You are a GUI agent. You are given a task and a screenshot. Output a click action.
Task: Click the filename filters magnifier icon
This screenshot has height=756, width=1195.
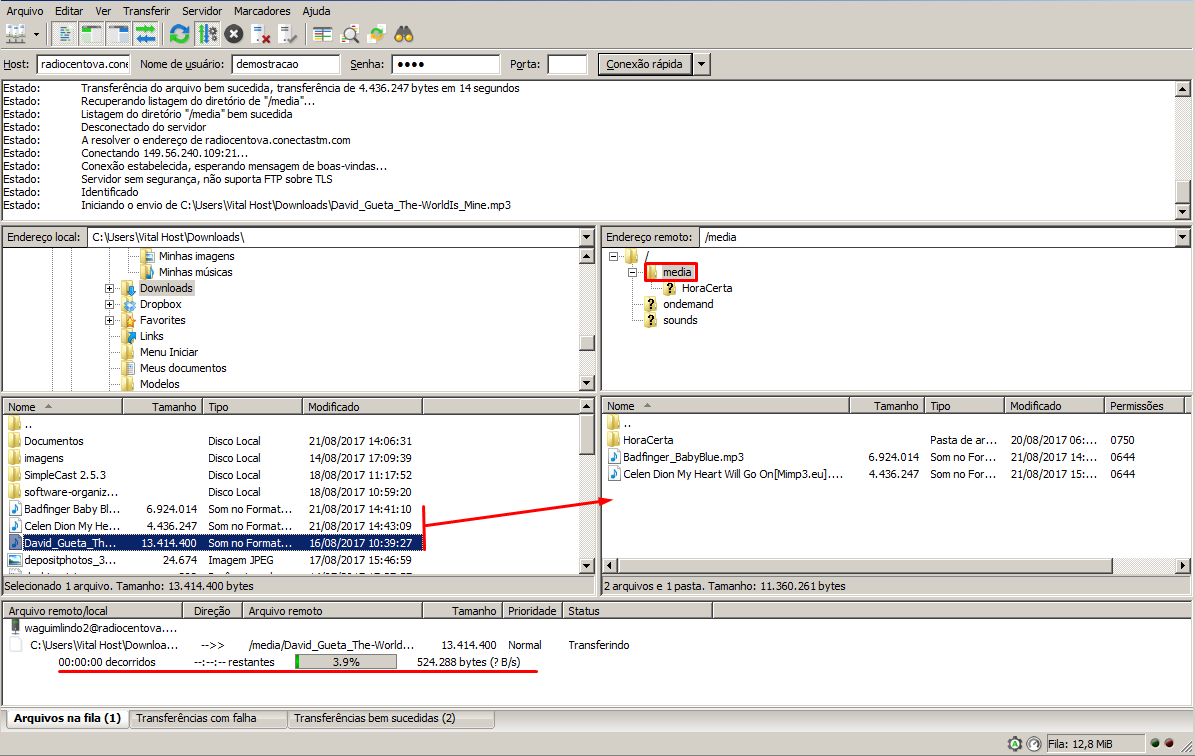(x=350, y=34)
